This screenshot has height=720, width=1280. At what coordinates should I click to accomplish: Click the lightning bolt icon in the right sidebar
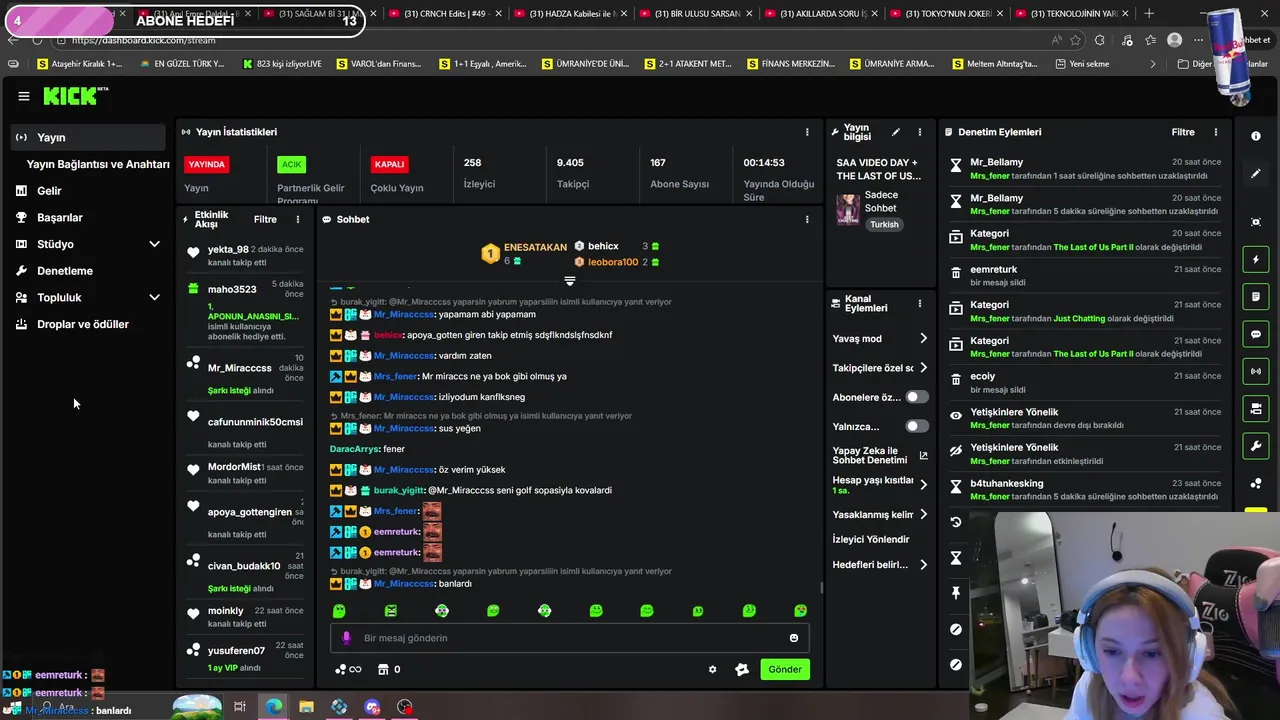[x=1256, y=260]
